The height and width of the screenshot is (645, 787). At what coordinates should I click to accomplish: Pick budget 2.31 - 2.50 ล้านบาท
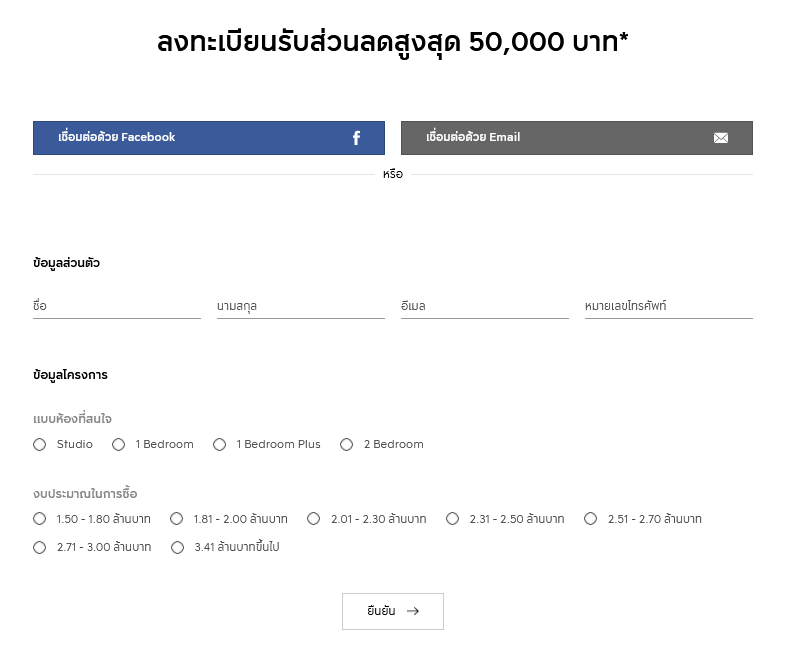pos(452,519)
